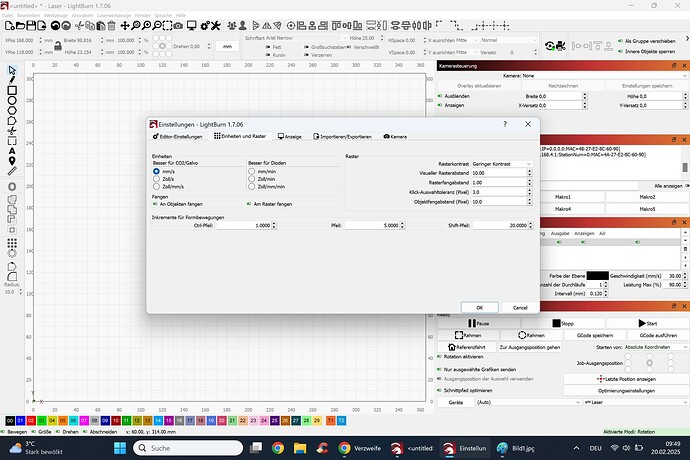This screenshot has height=460, width=690.
Task: Select the Rectangle tool
Action: (12, 90)
